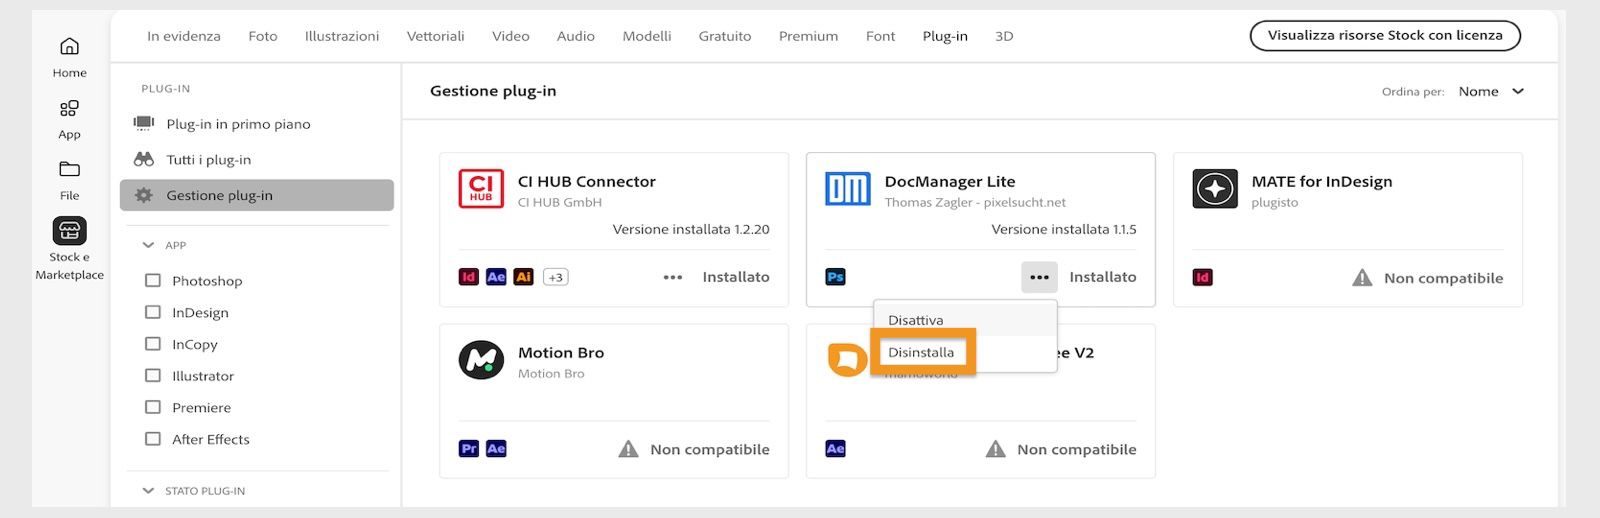Open the Ordina per Nome dropdown
The image size is (1600, 518).
coord(1491,91)
